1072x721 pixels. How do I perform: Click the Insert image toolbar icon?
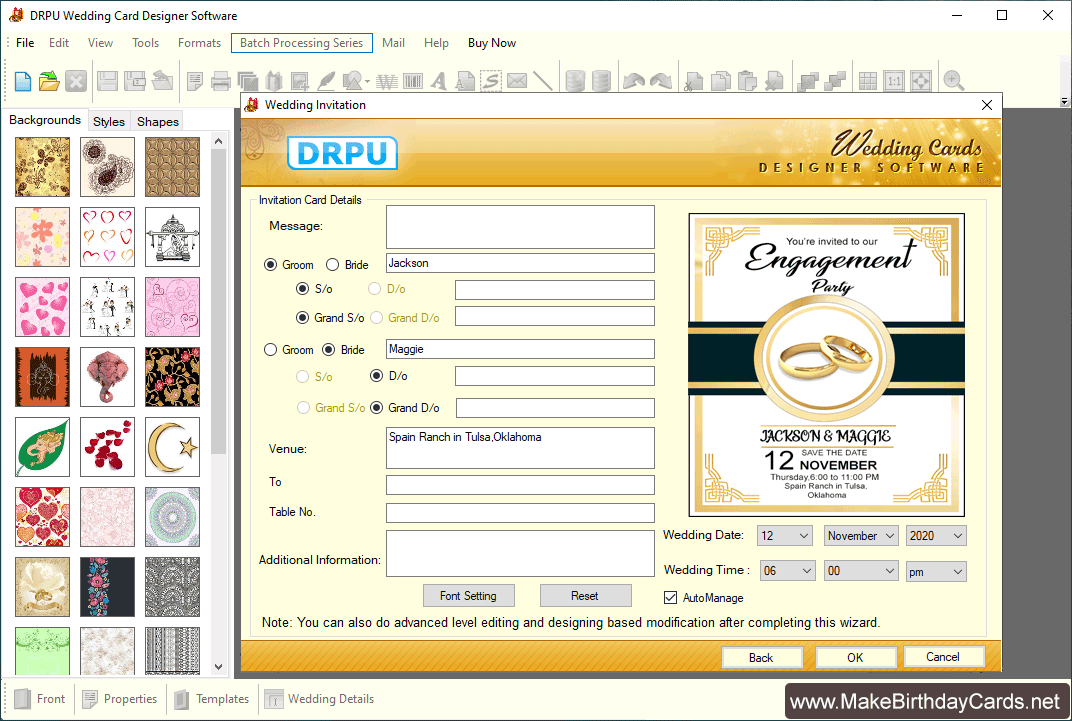pyautogui.click(x=299, y=81)
